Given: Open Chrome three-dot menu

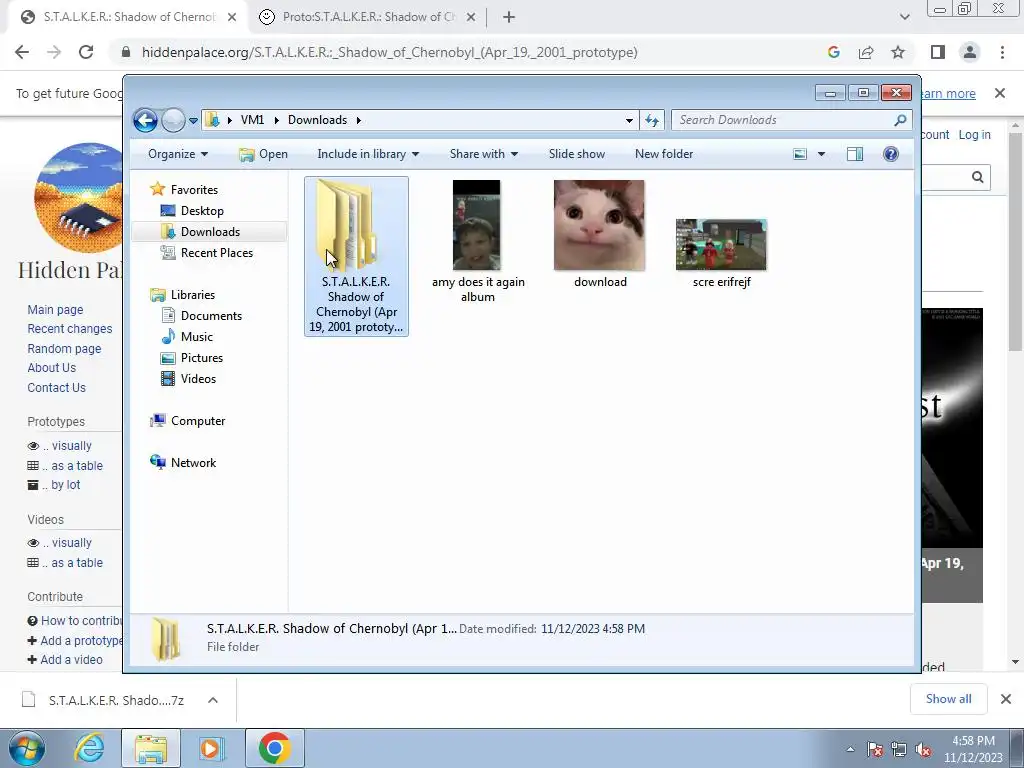Looking at the screenshot, I should click(x=1002, y=52).
